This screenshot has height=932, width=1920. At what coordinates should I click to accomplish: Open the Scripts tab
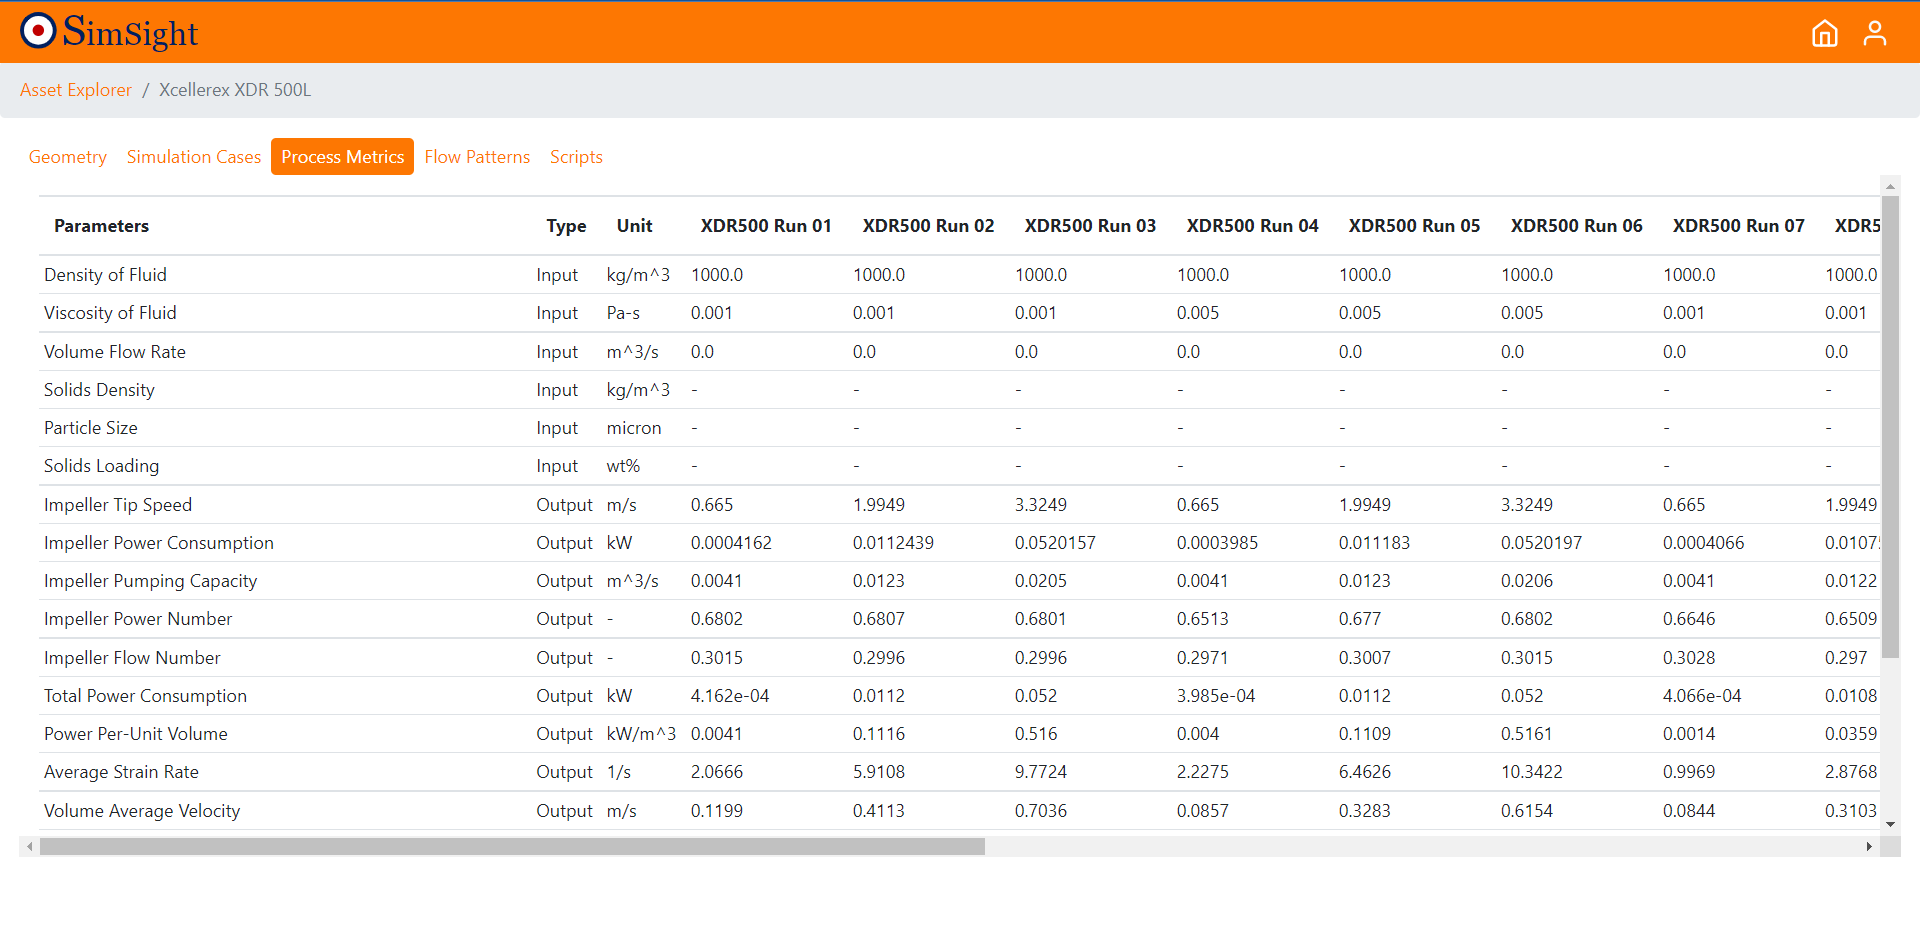576,156
